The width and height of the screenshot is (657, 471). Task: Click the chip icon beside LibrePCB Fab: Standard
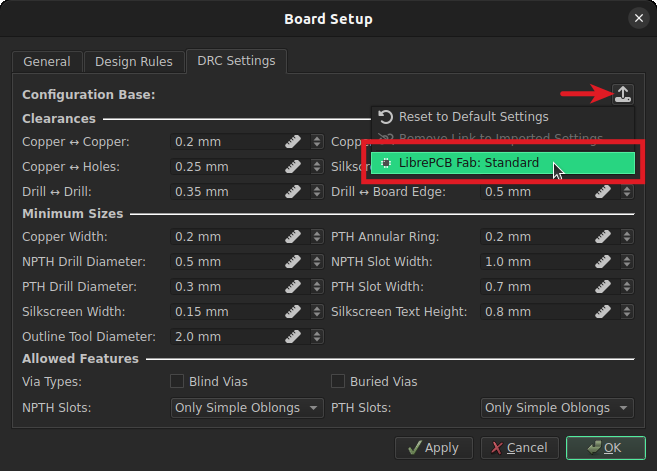(x=386, y=163)
